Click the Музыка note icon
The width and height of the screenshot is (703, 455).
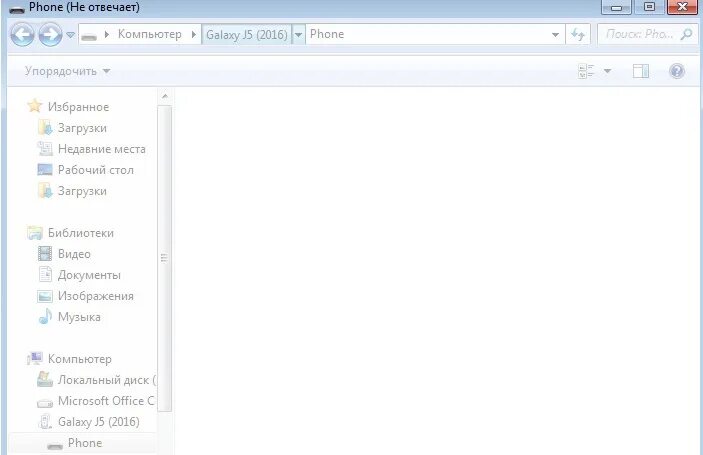point(45,316)
